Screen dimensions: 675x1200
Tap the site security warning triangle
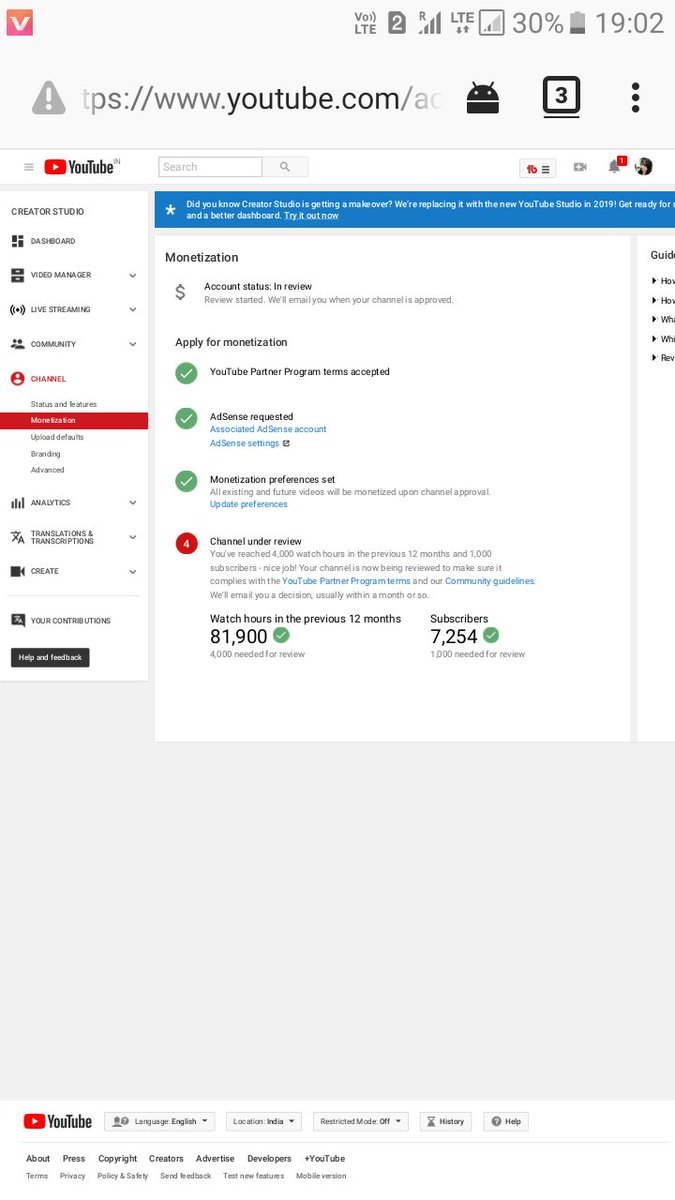(x=48, y=98)
